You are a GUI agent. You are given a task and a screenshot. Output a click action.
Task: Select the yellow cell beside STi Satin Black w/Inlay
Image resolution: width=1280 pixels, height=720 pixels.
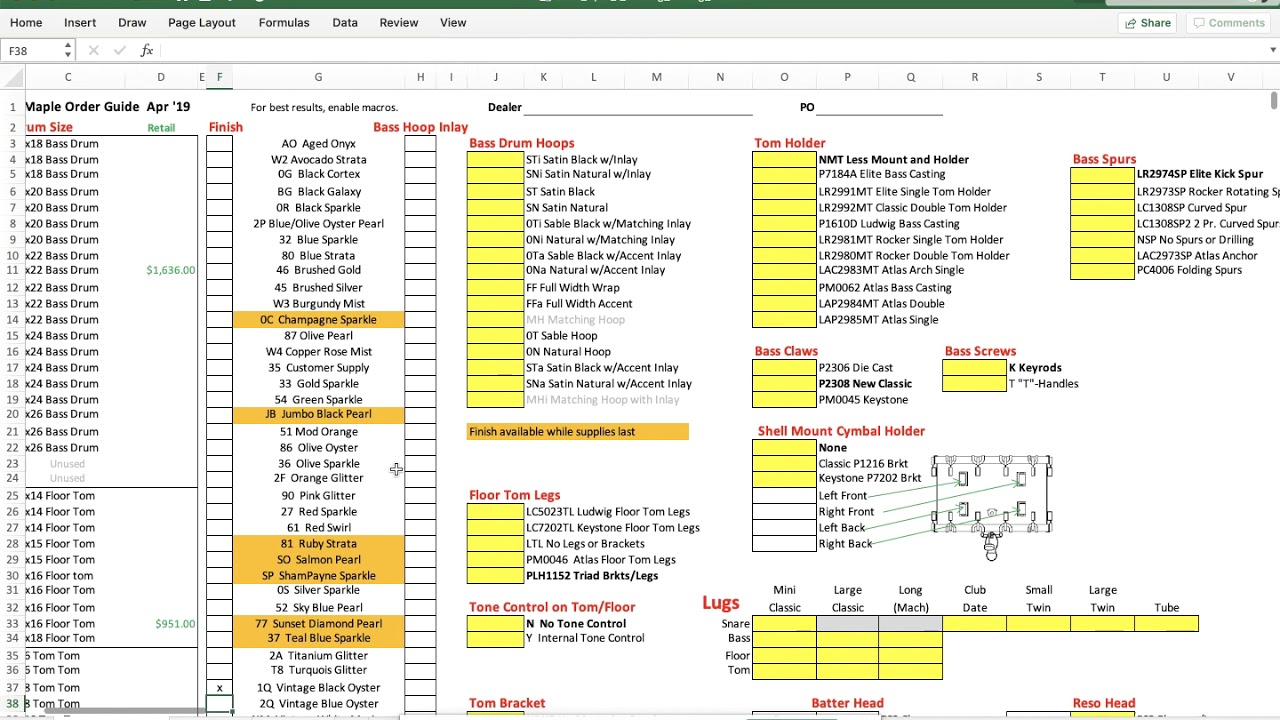(495, 160)
